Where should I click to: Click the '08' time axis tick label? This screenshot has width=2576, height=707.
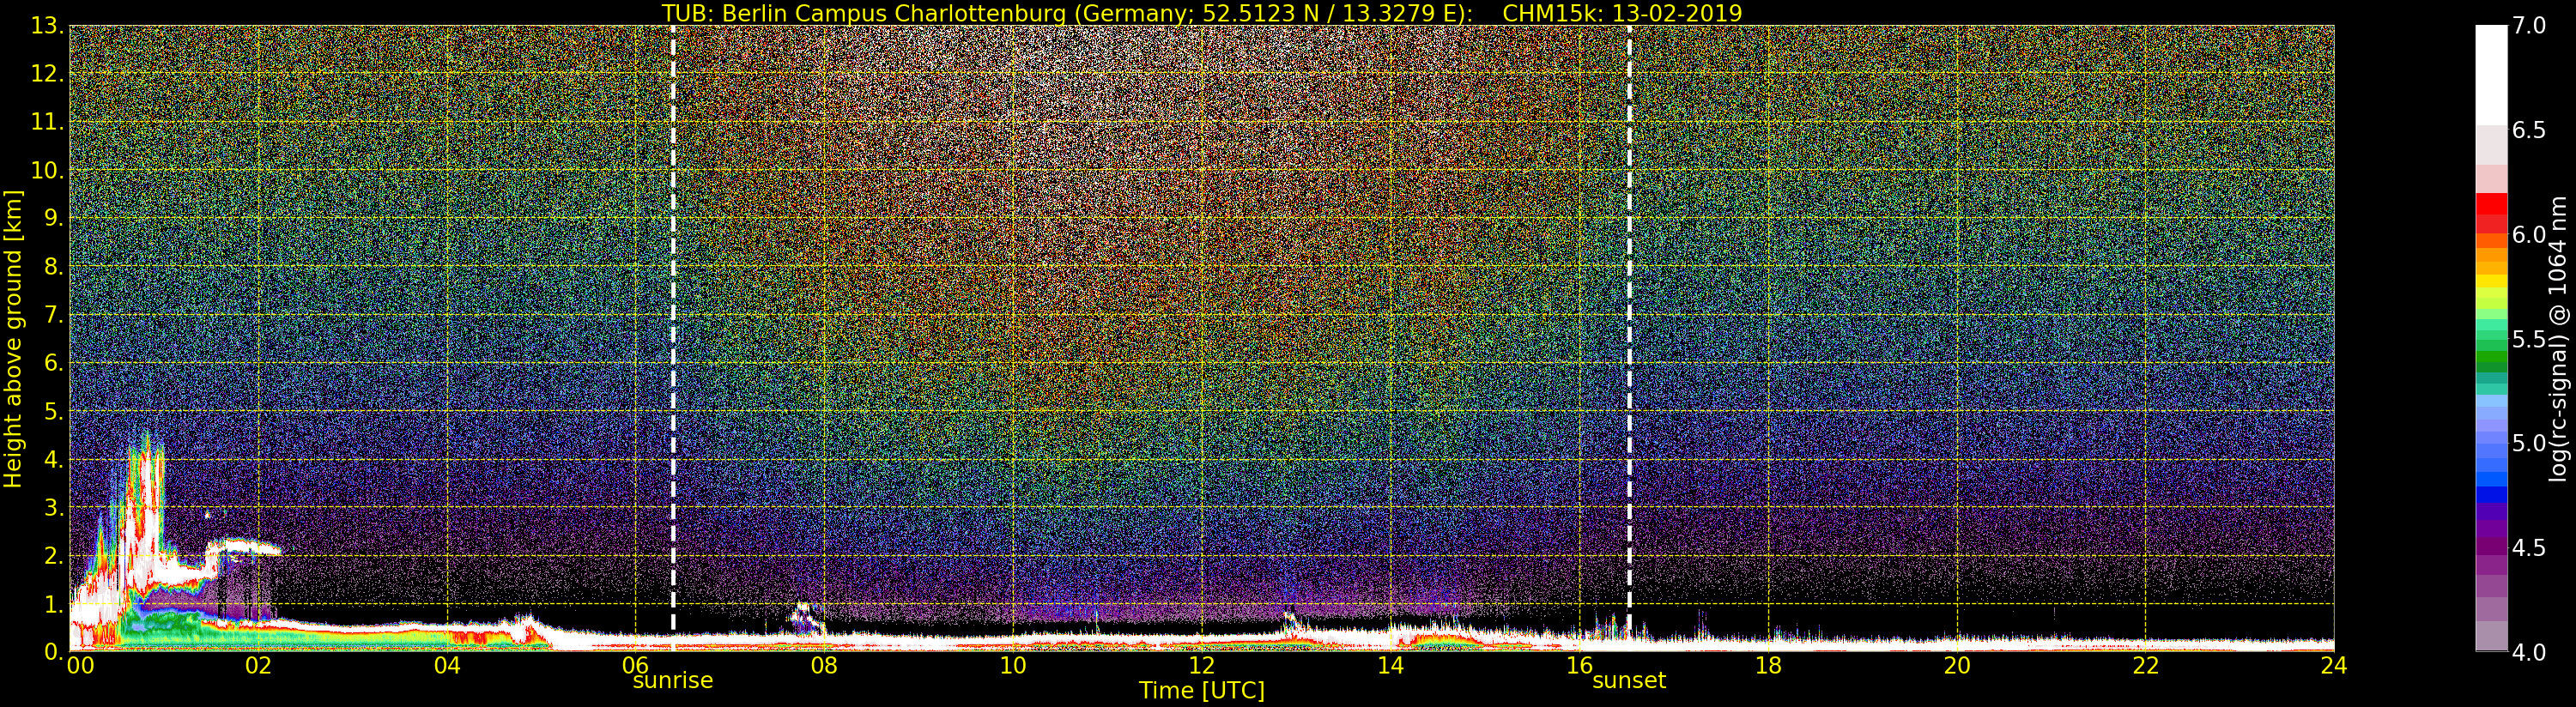coord(824,666)
